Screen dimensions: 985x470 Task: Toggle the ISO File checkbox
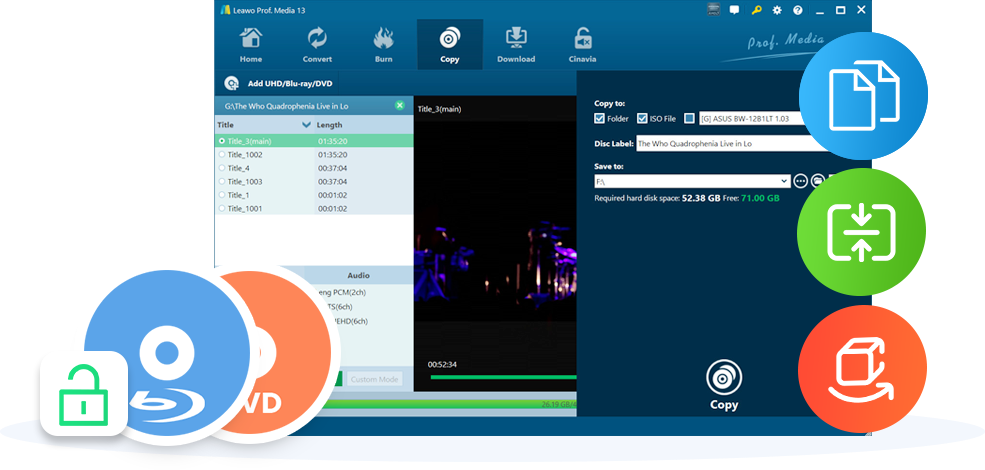[x=642, y=118]
